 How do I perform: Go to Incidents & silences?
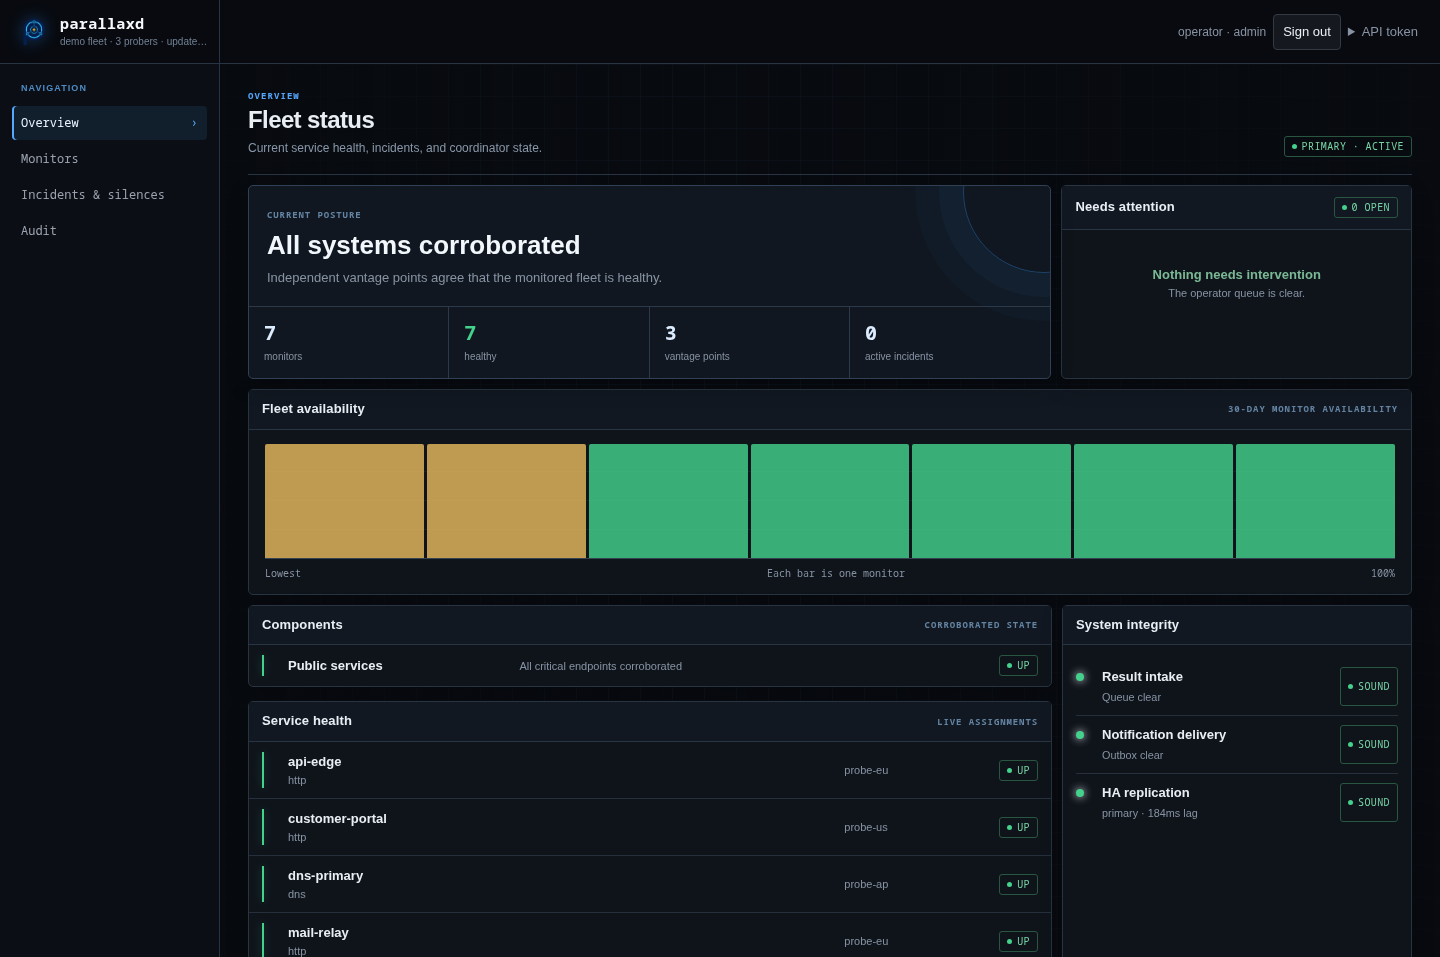pos(110,195)
